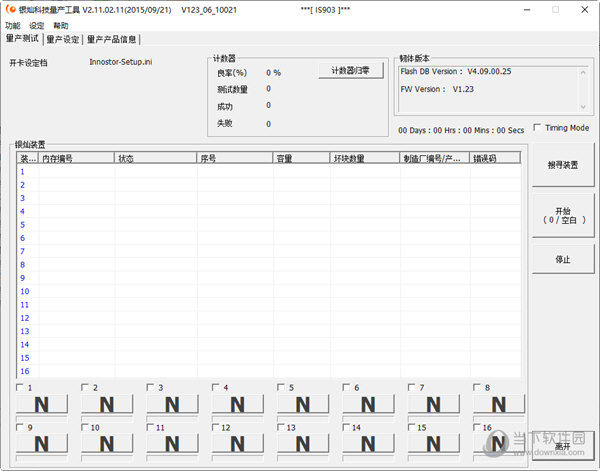Click the N status button for port 7
Screen dimensions: 600x471
tap(434, 404)
